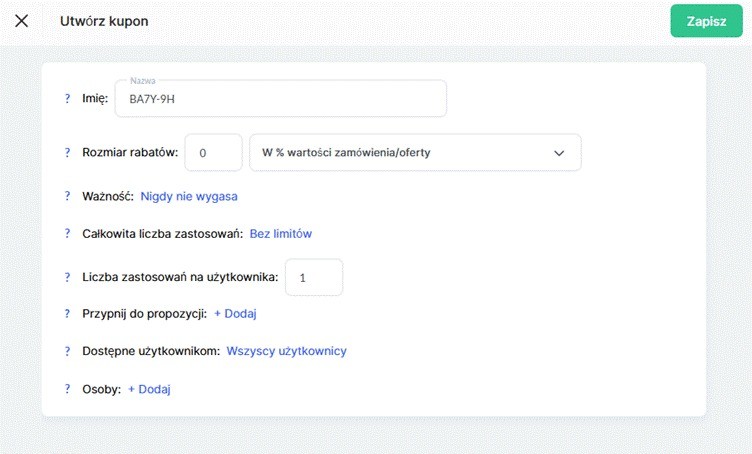Click + Dodaj next to Przypnij do propozycji
This screenshot has height=454, width=752.
235,313
